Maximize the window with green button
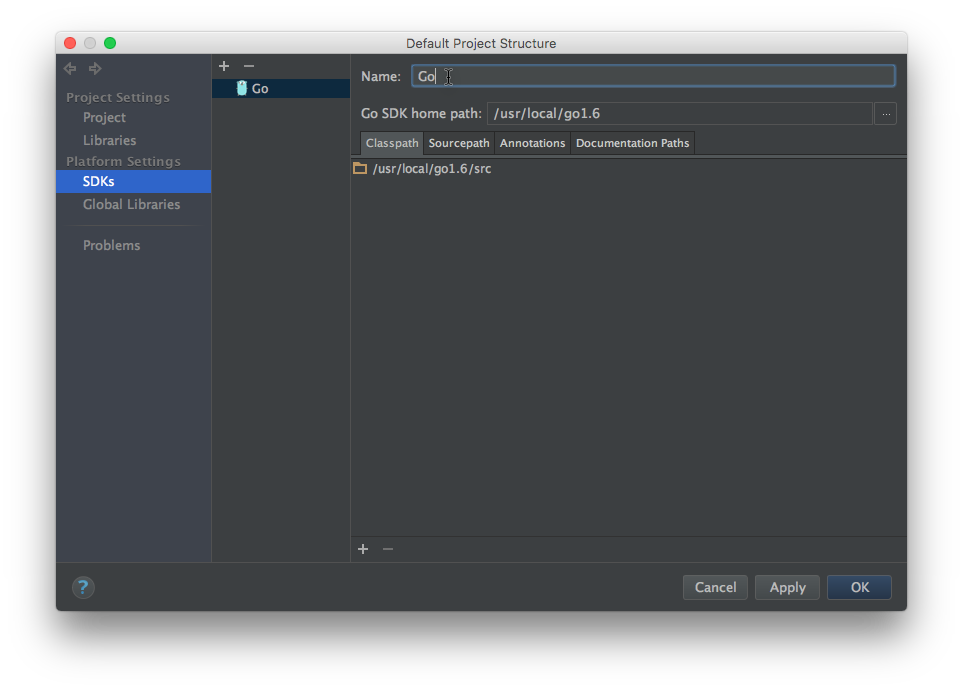Viewport: 963px width, 691px height. pos(110,43)
